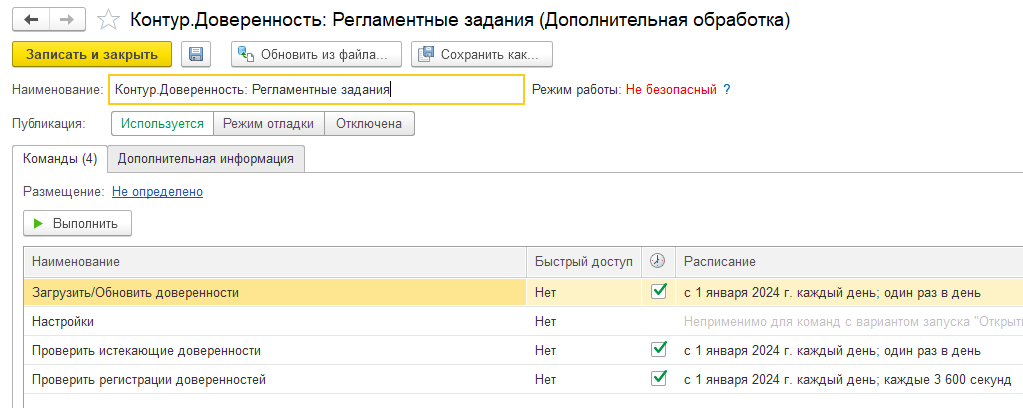Click into the Наименование input field
The image size is (1023, 408).
[x=316, y=89]
